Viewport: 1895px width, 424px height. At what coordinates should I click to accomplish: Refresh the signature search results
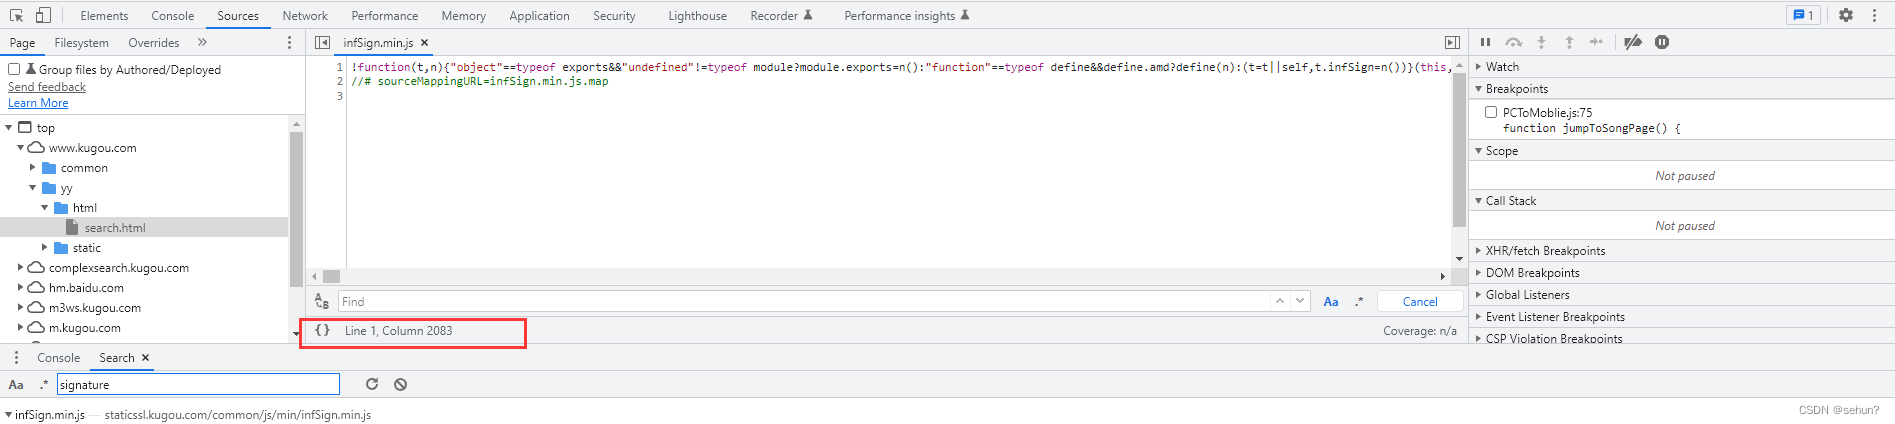372,384
